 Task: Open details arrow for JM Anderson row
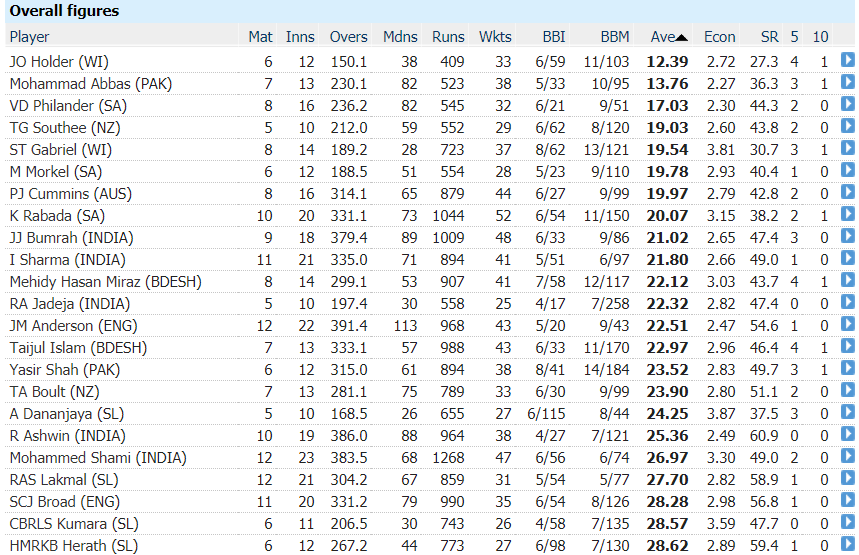[847, 324]
